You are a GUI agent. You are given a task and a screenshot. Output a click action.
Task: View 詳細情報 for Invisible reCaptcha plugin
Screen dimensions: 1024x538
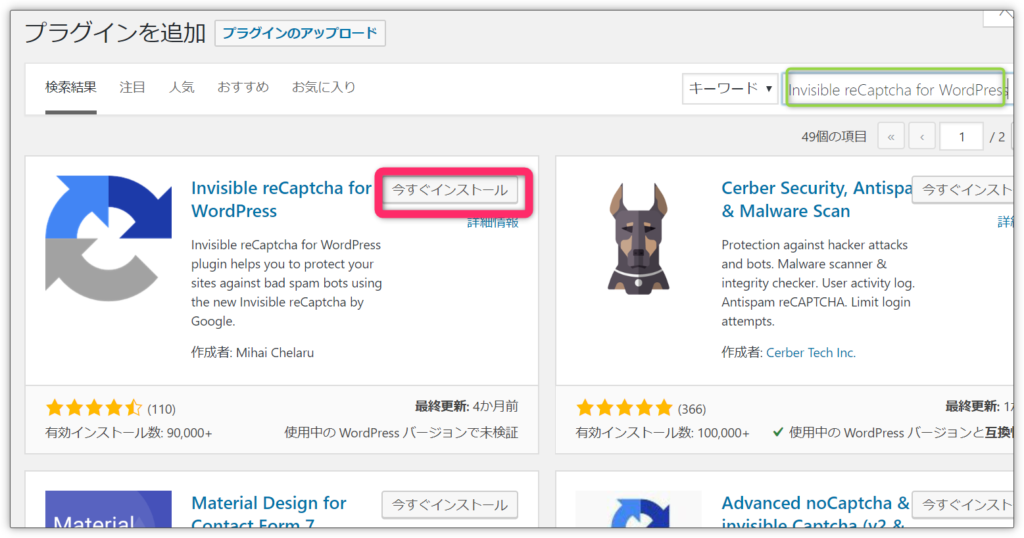(x=492, y=222)
